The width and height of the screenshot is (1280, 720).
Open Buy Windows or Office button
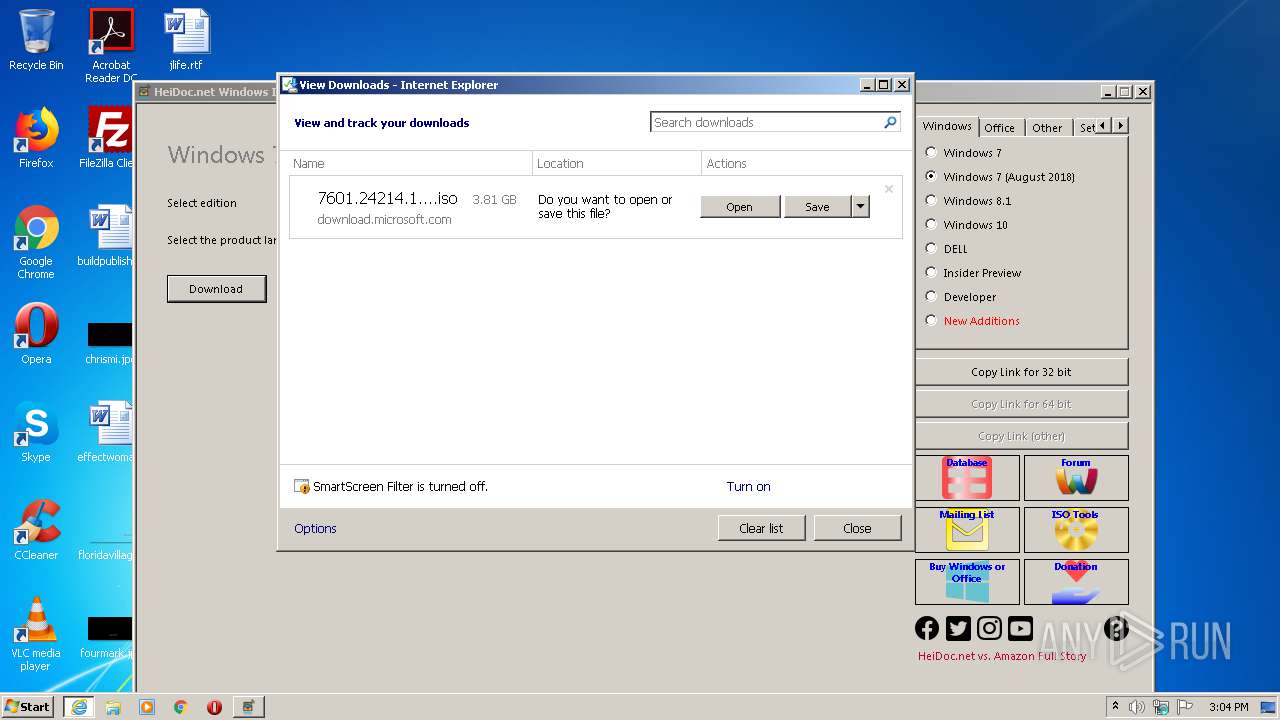click(x=967, y=582)
